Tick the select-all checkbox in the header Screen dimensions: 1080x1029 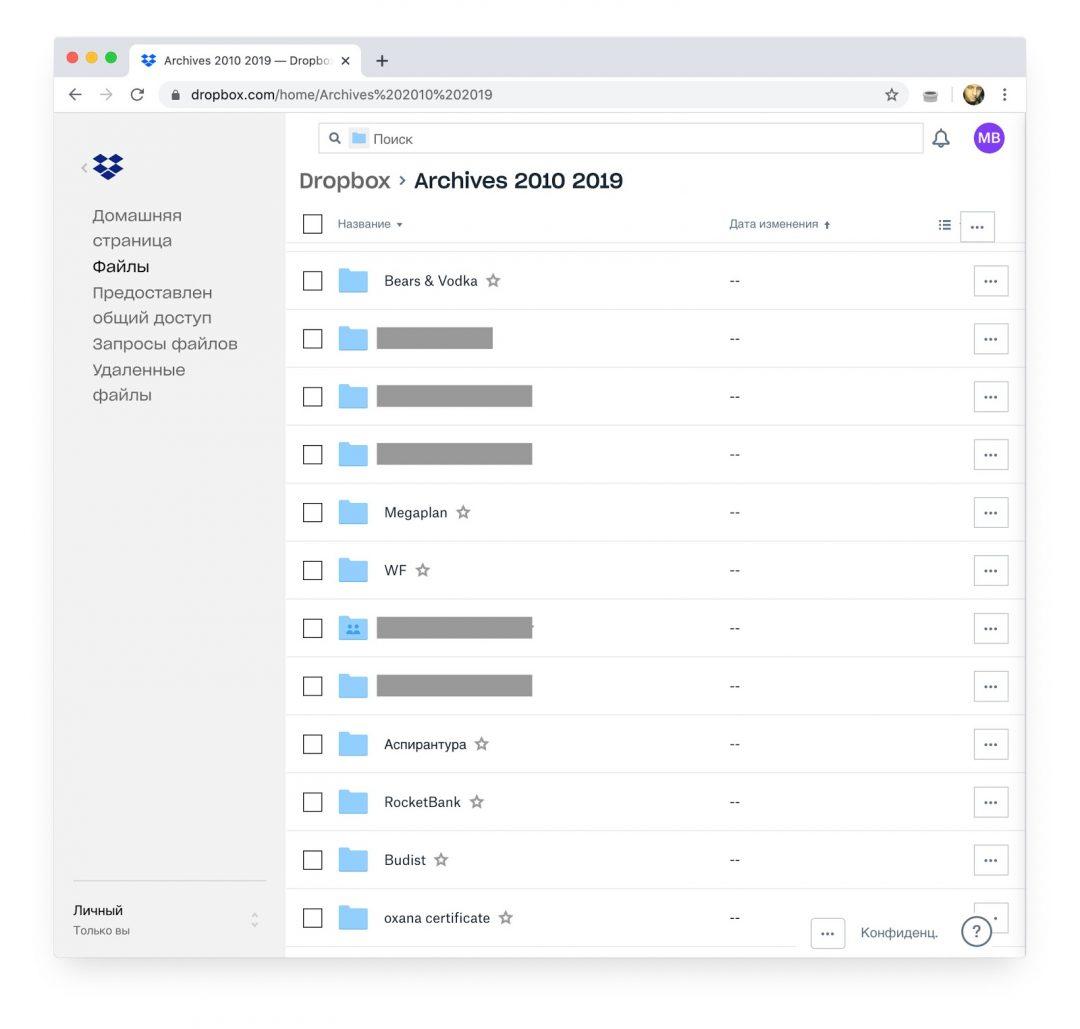[313, 224]
